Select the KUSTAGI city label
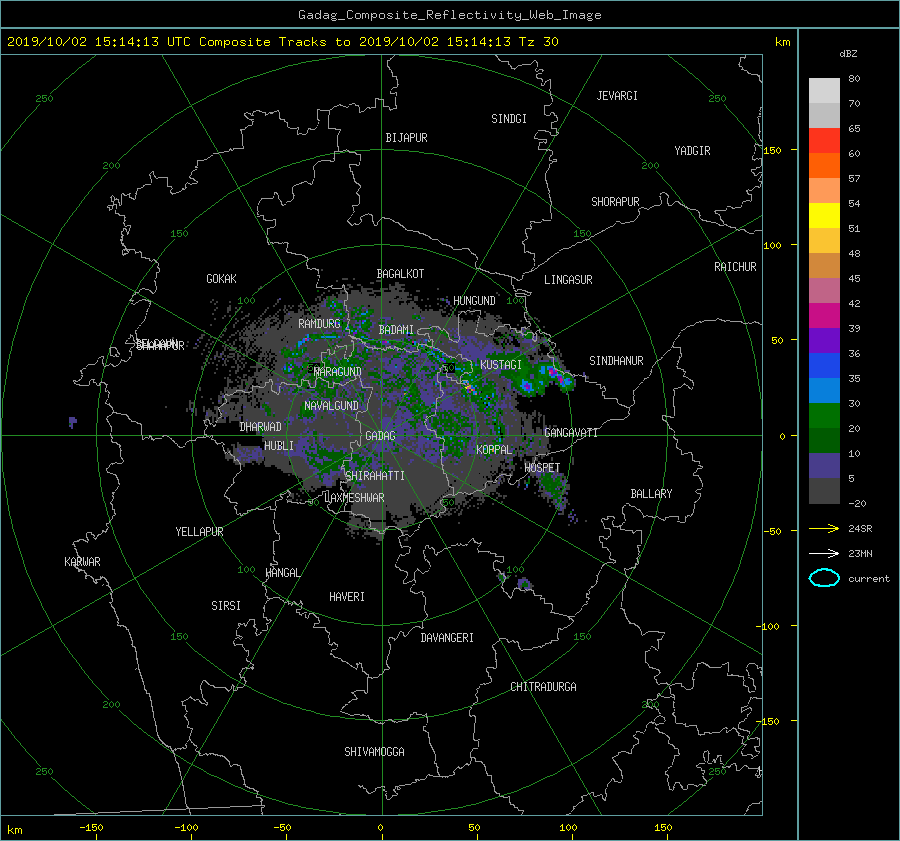This screenshot has height=841, width=900. (x=501, y=365)
